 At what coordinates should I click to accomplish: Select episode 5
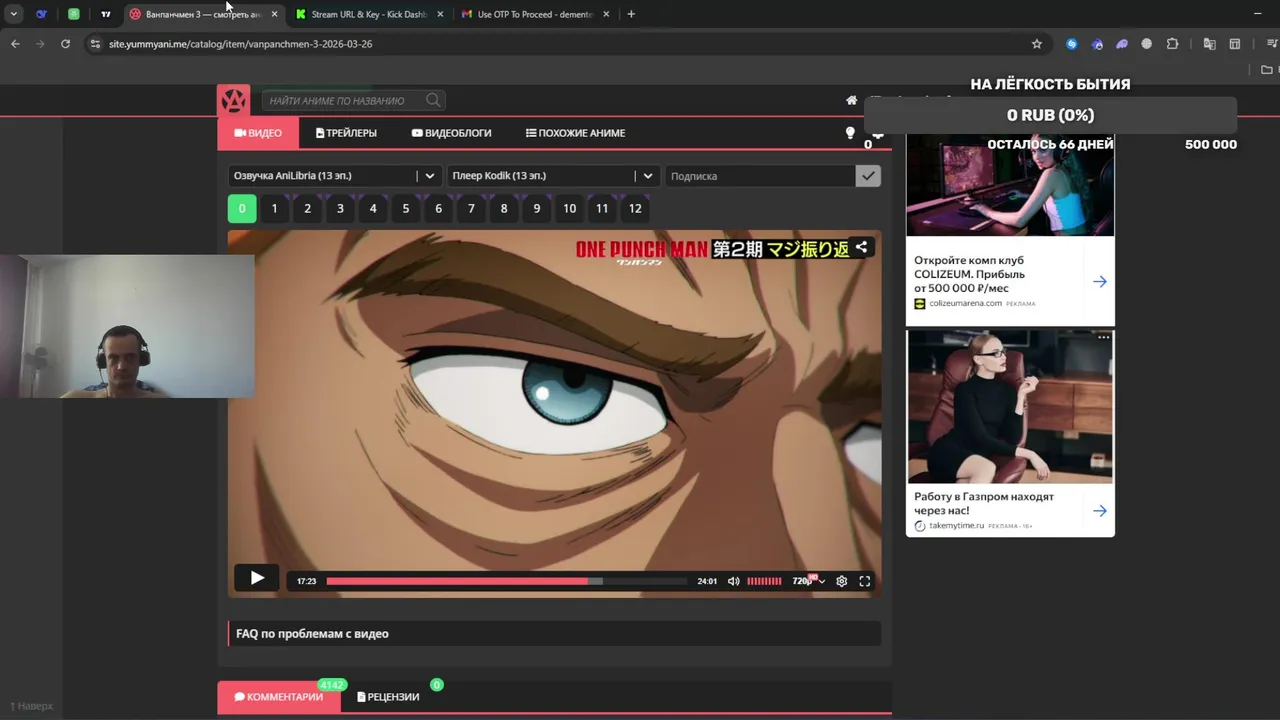pos(406,208)
